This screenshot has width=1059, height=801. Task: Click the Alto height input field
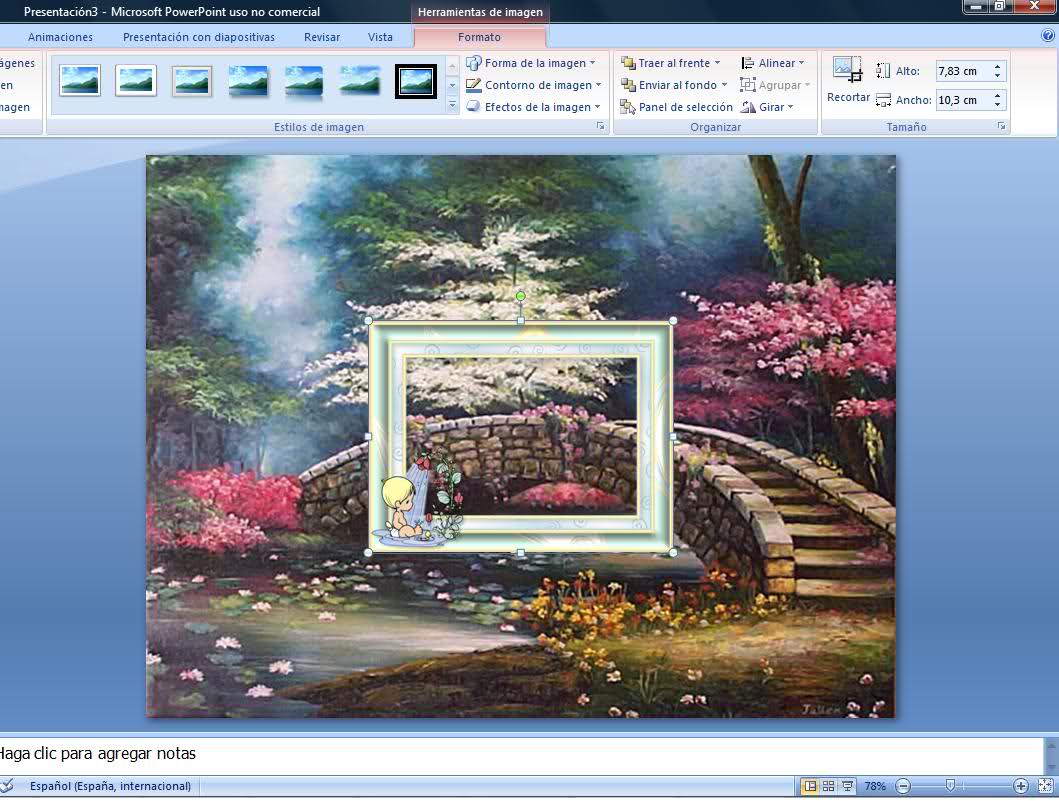[x=962, y=71]
